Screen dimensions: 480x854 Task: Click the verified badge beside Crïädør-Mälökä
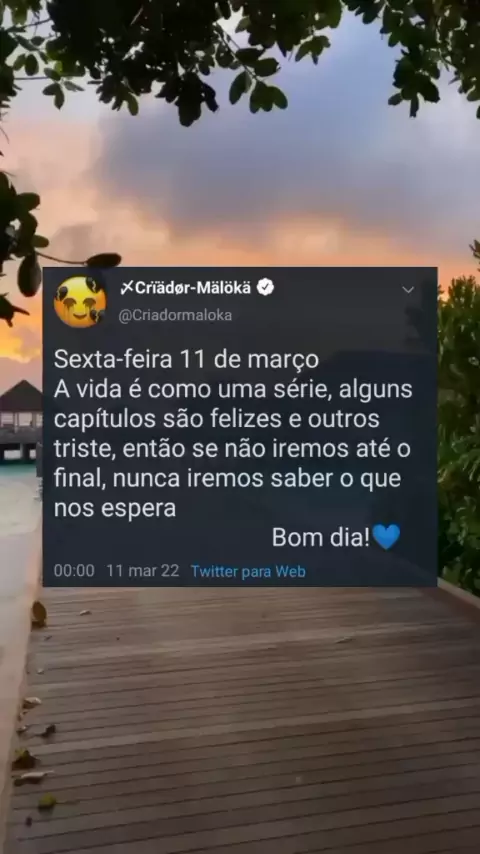pos(265,287)
